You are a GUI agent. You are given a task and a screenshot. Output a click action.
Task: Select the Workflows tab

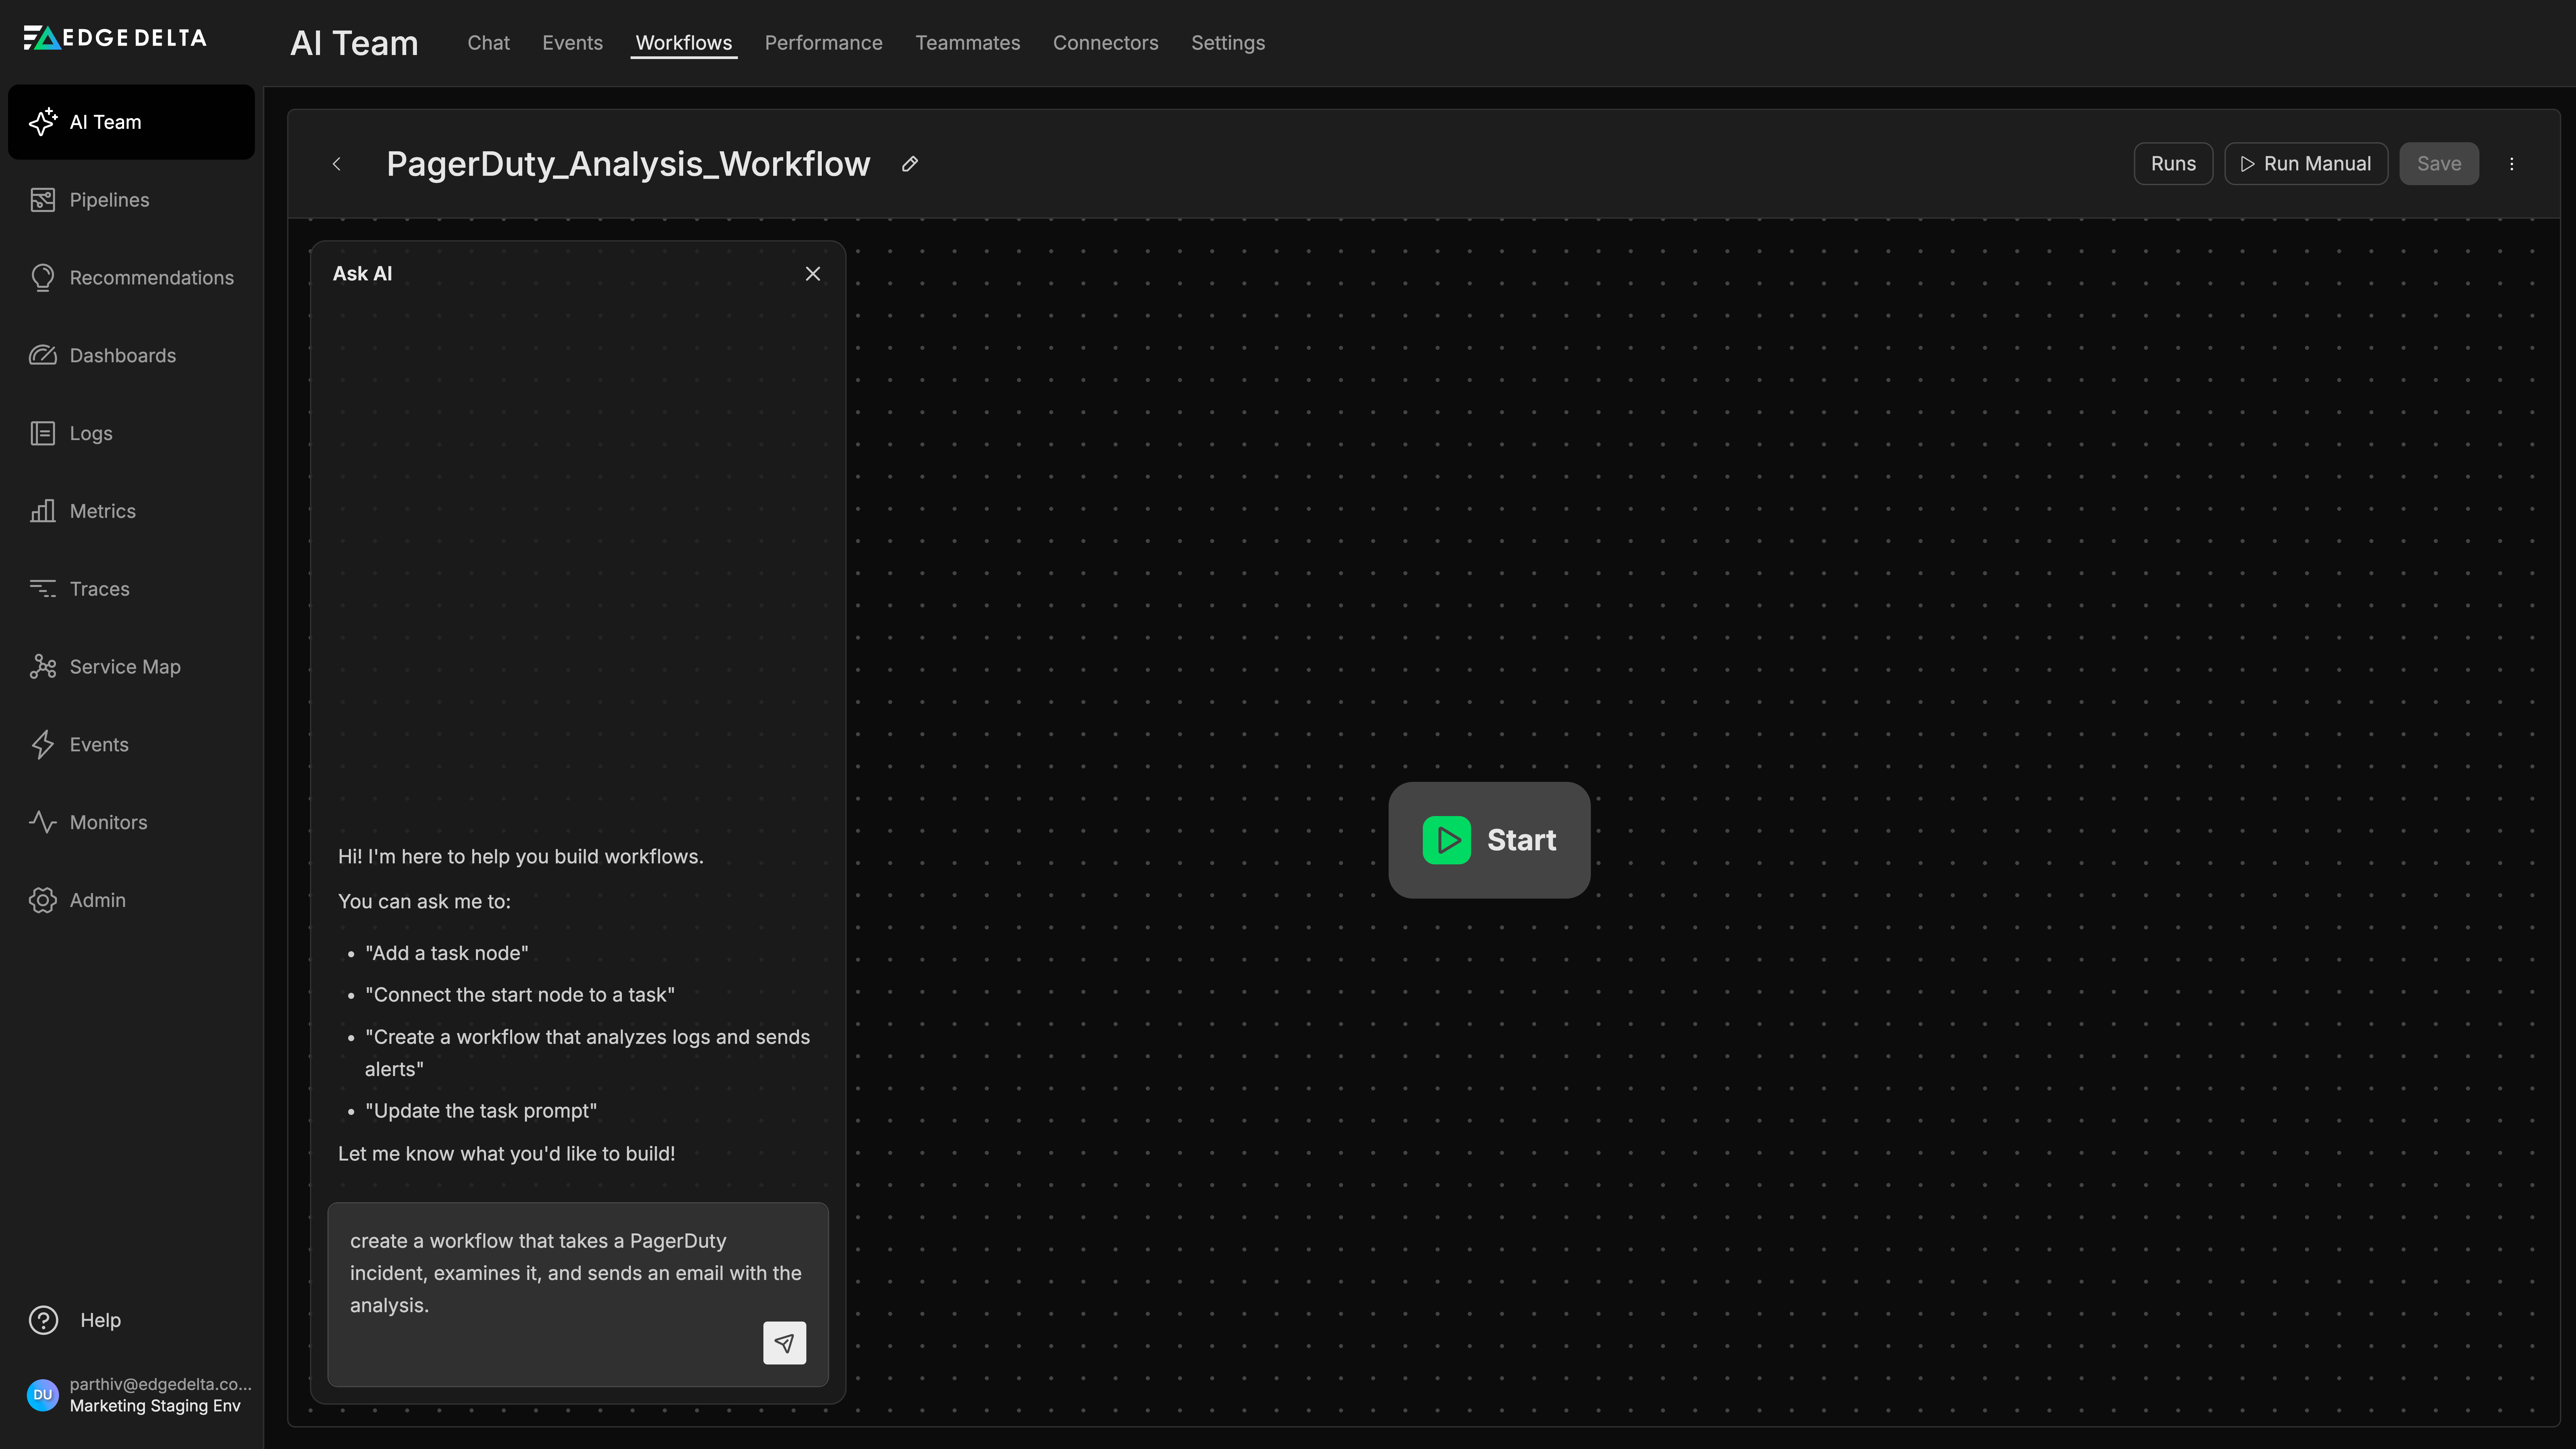coord(684,43)
